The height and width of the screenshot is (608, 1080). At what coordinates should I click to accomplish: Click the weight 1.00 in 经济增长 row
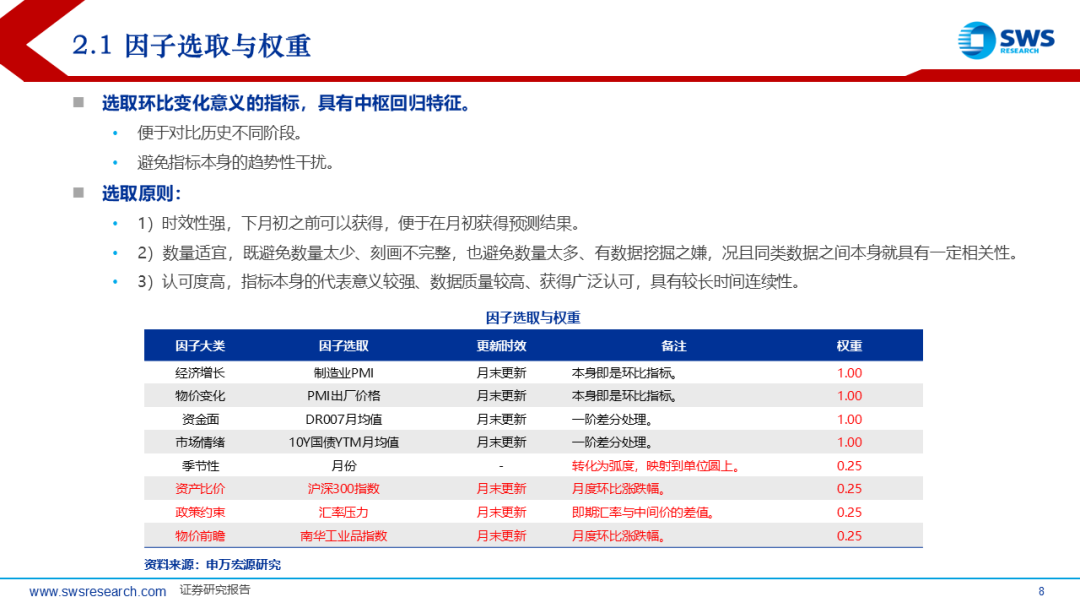[x=849, y=373]
